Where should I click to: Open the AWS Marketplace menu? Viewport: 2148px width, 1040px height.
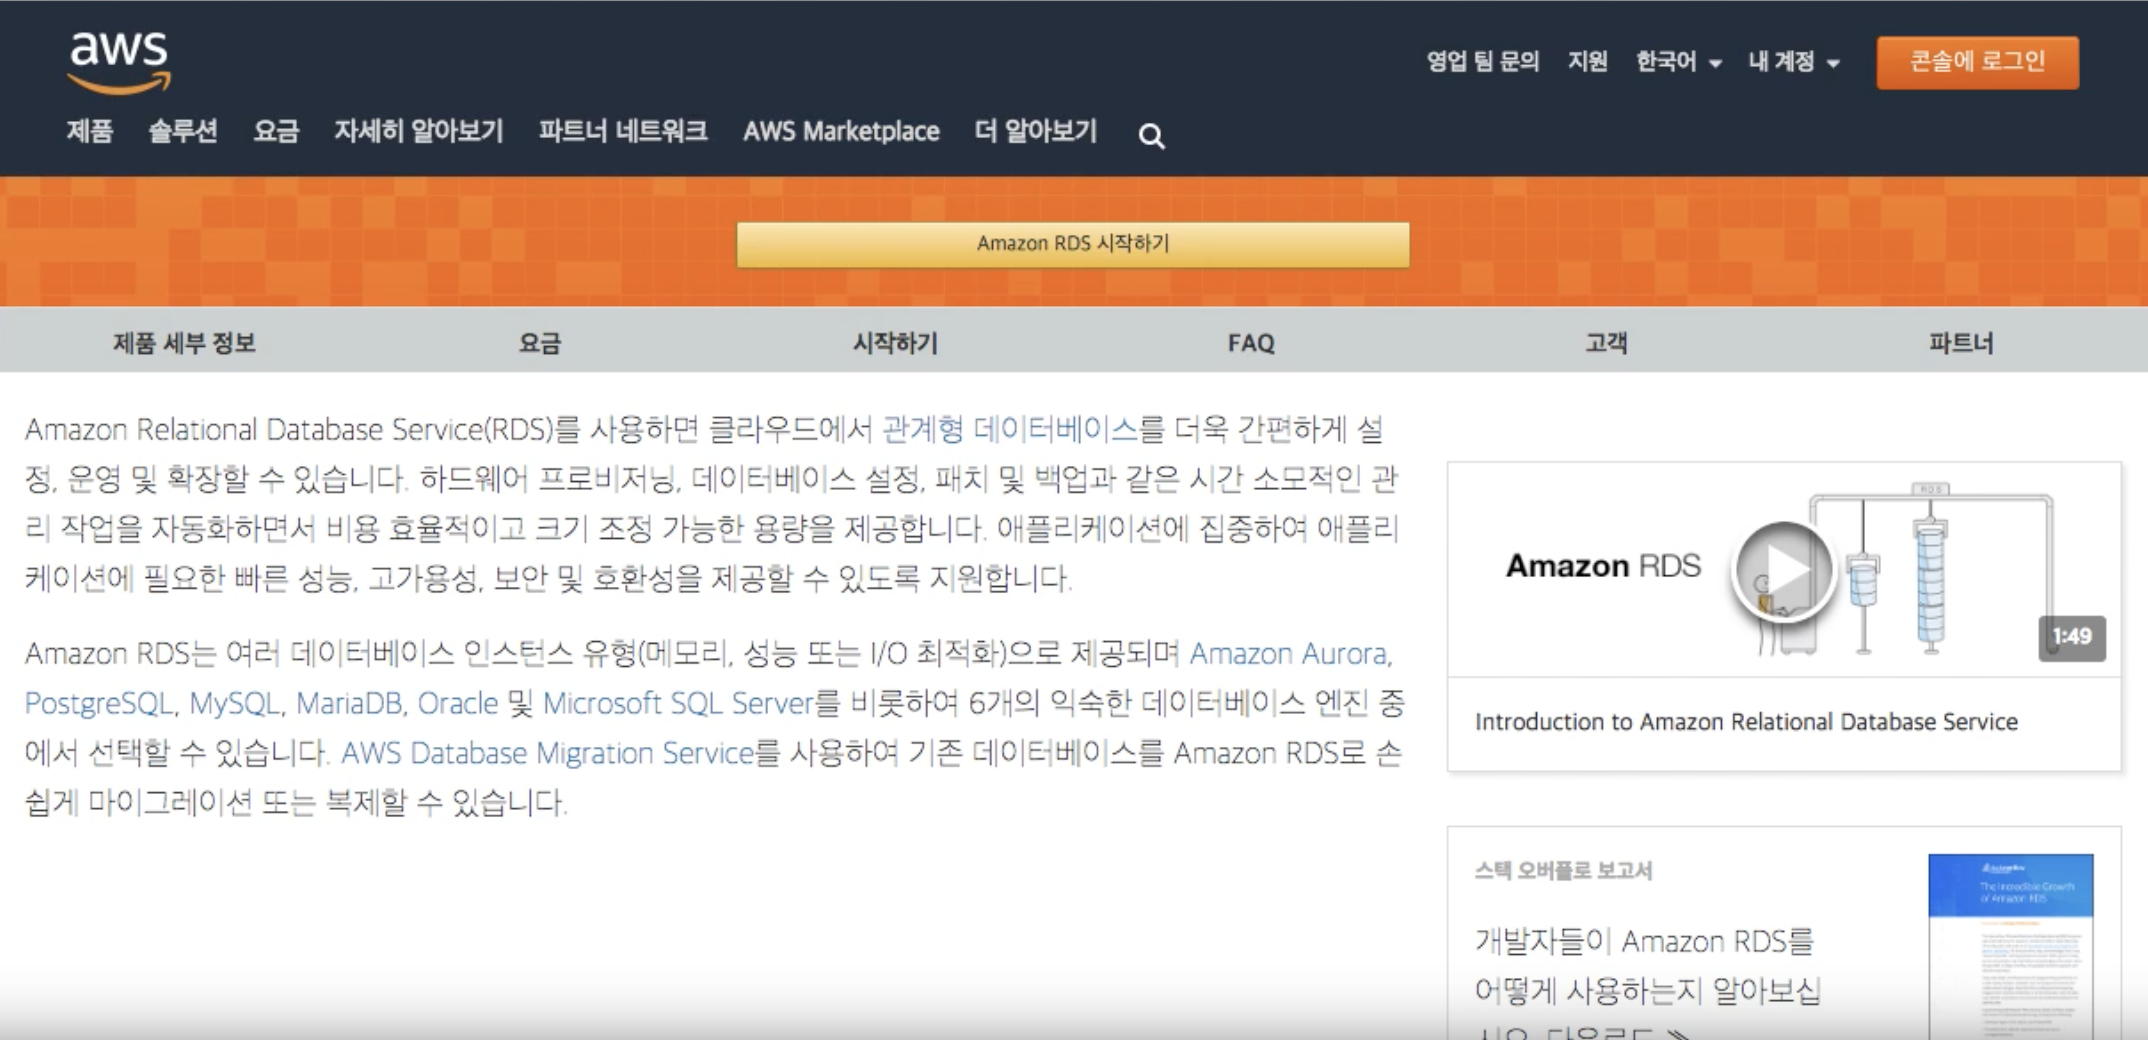click(x=841, y=131)
